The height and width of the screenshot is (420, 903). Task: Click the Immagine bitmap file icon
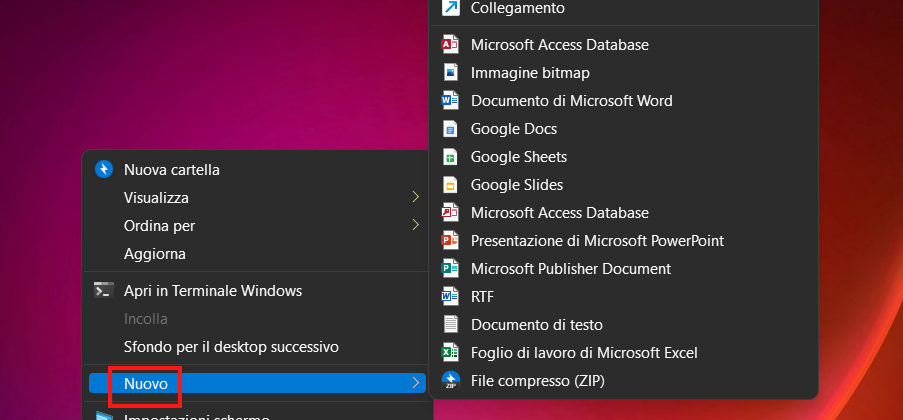450,73
